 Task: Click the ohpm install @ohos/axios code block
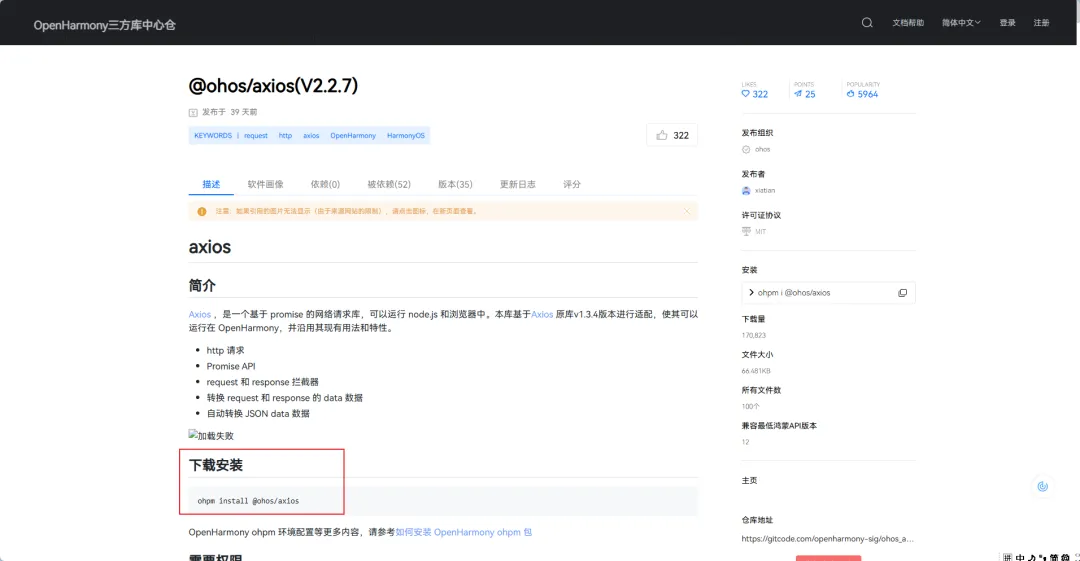443,501
